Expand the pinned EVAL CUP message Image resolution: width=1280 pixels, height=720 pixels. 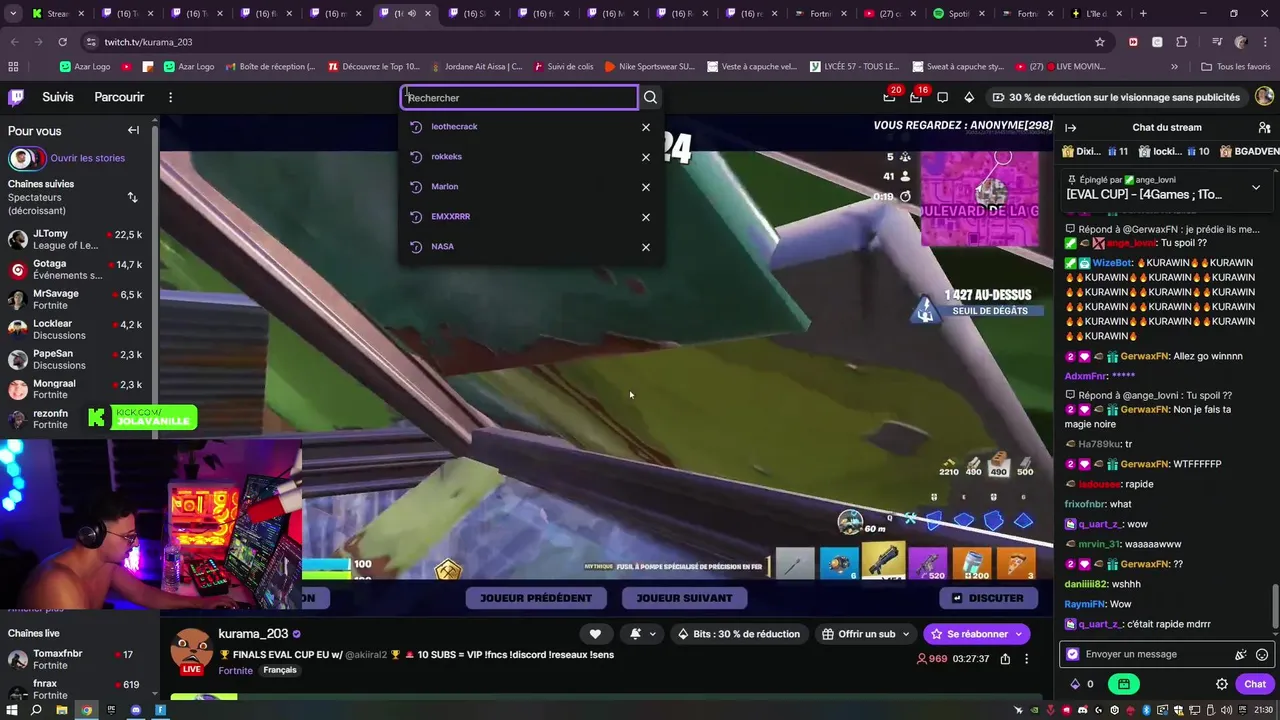[x=1256, y=187]
